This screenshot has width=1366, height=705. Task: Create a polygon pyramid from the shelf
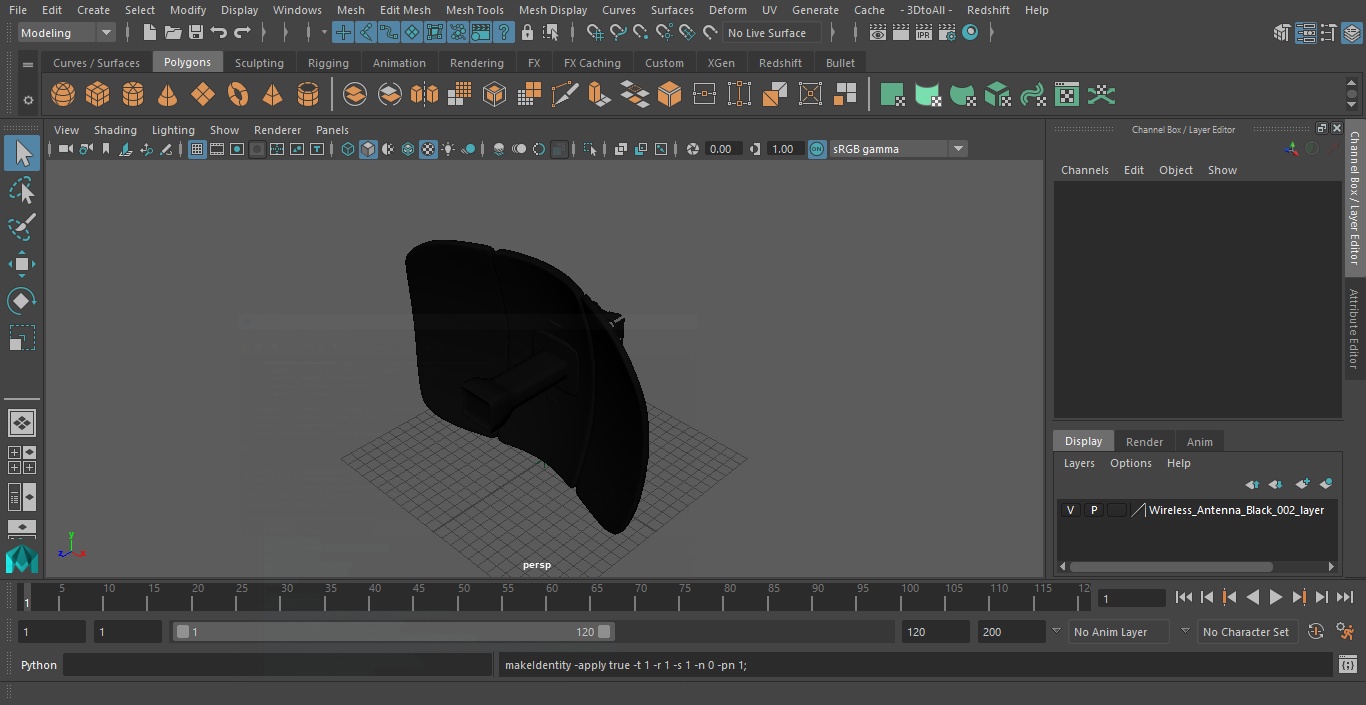[272, 95]
